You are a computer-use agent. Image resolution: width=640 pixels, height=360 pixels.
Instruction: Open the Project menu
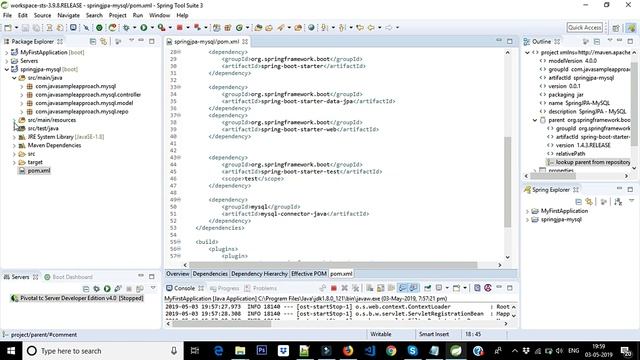[x=118, y=15]
